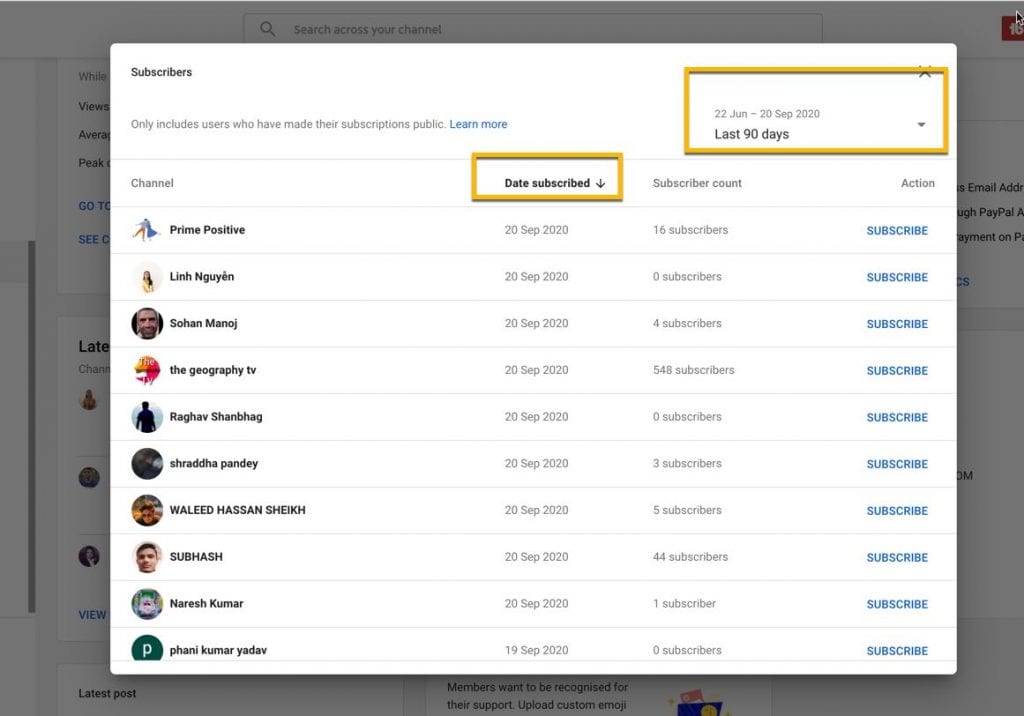Image resolution: width=1024 pixels, height=716 pixels.
Task: Subscribe to Prime Positive
Action: coord(897,230)
